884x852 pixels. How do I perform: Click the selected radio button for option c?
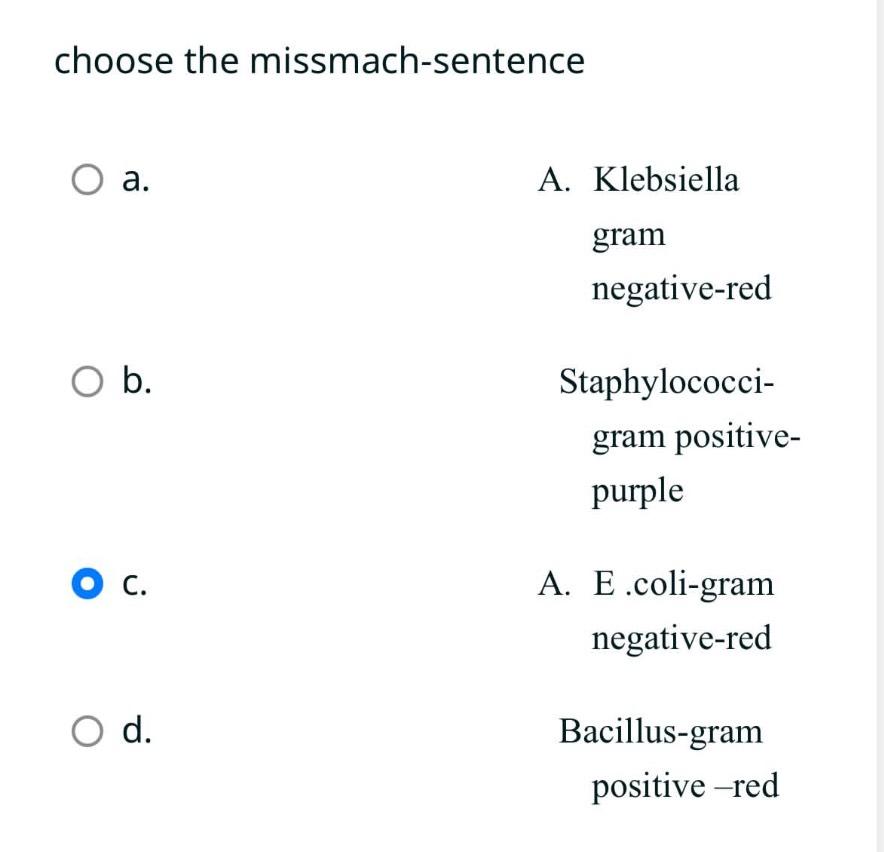pos(88,583)
